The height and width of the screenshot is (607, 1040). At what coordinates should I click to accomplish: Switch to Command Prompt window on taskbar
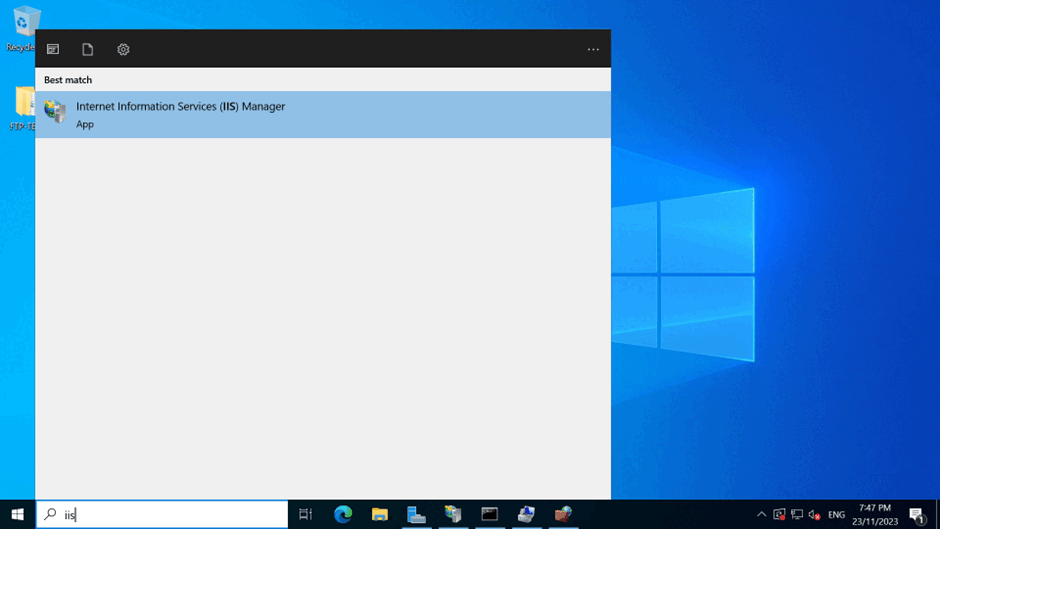point(490,515)
